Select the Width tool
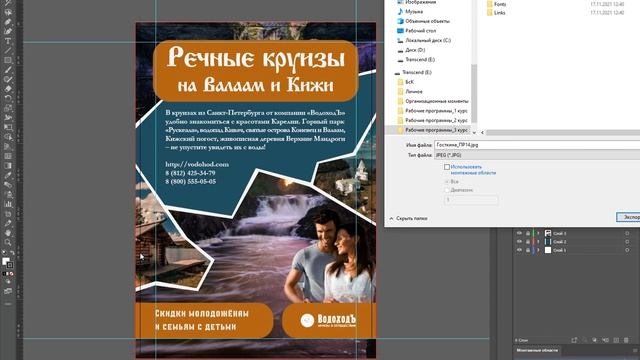The image size is (640, 360). point(8,118)
